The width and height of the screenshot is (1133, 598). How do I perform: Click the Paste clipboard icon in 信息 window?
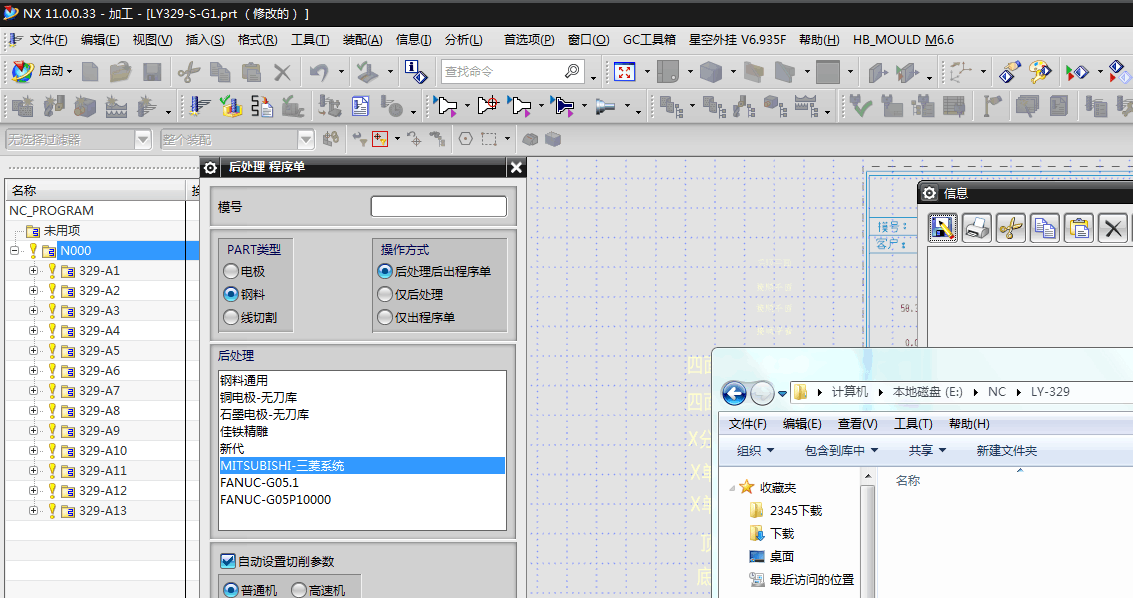1079,228
